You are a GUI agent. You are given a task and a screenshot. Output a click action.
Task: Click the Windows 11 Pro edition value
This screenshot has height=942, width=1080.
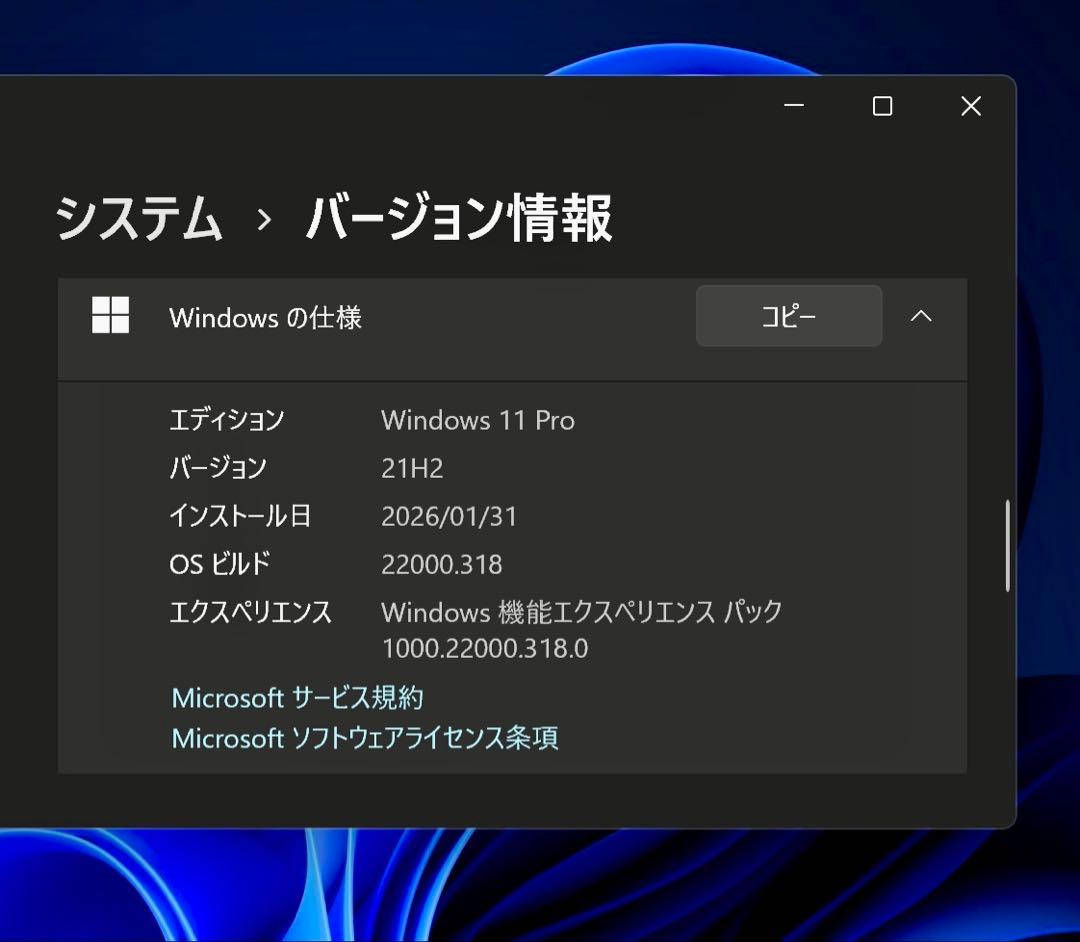coord(477,420)
